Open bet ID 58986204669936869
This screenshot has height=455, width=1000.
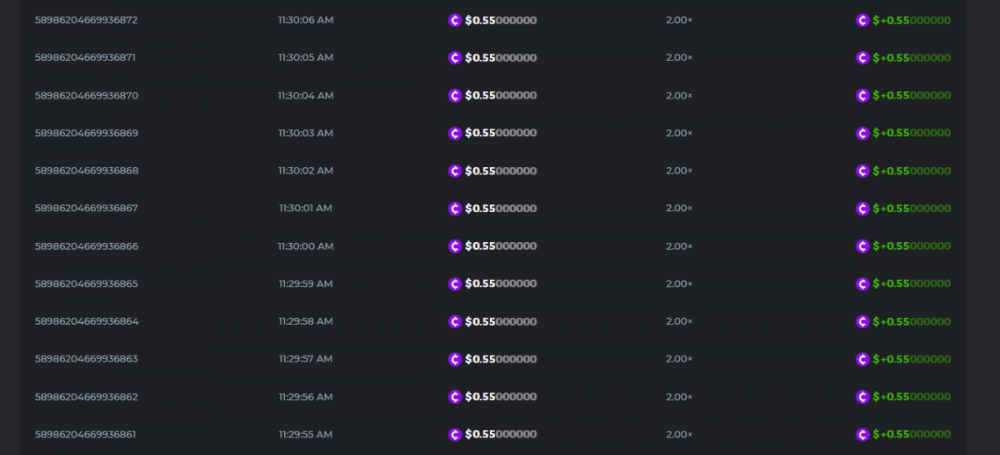click(86, 133)
